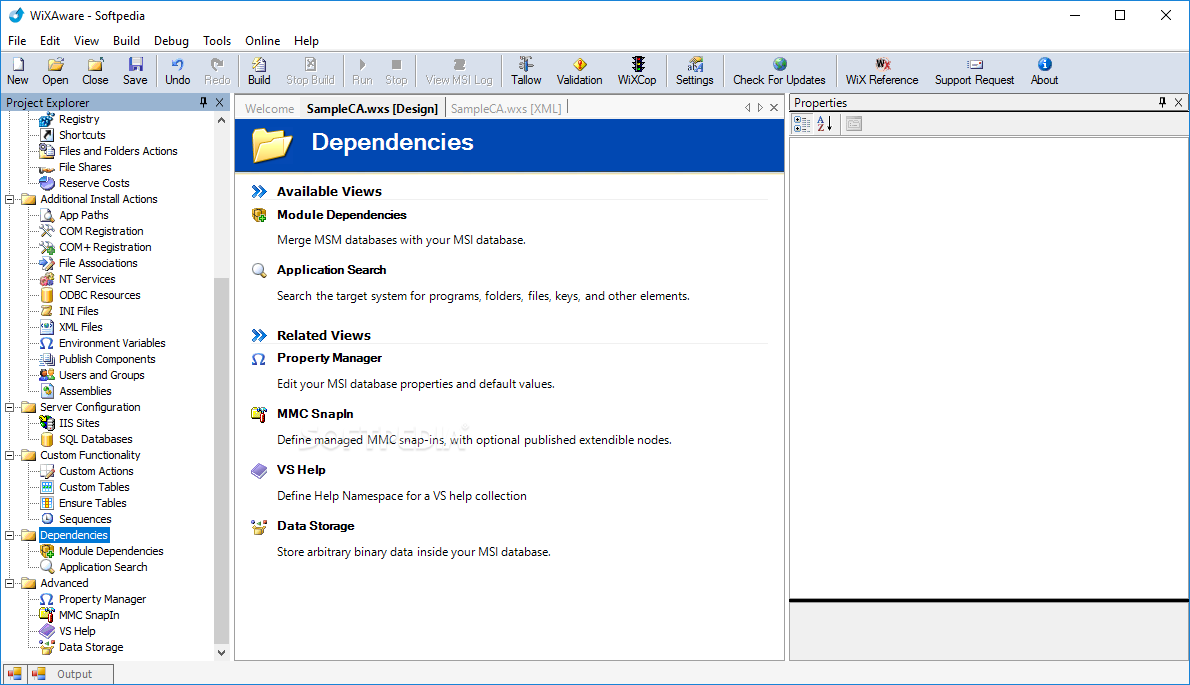The image size is (1190, 685).
Task: Click the New toolbar button
Action: tap(17, 71)
